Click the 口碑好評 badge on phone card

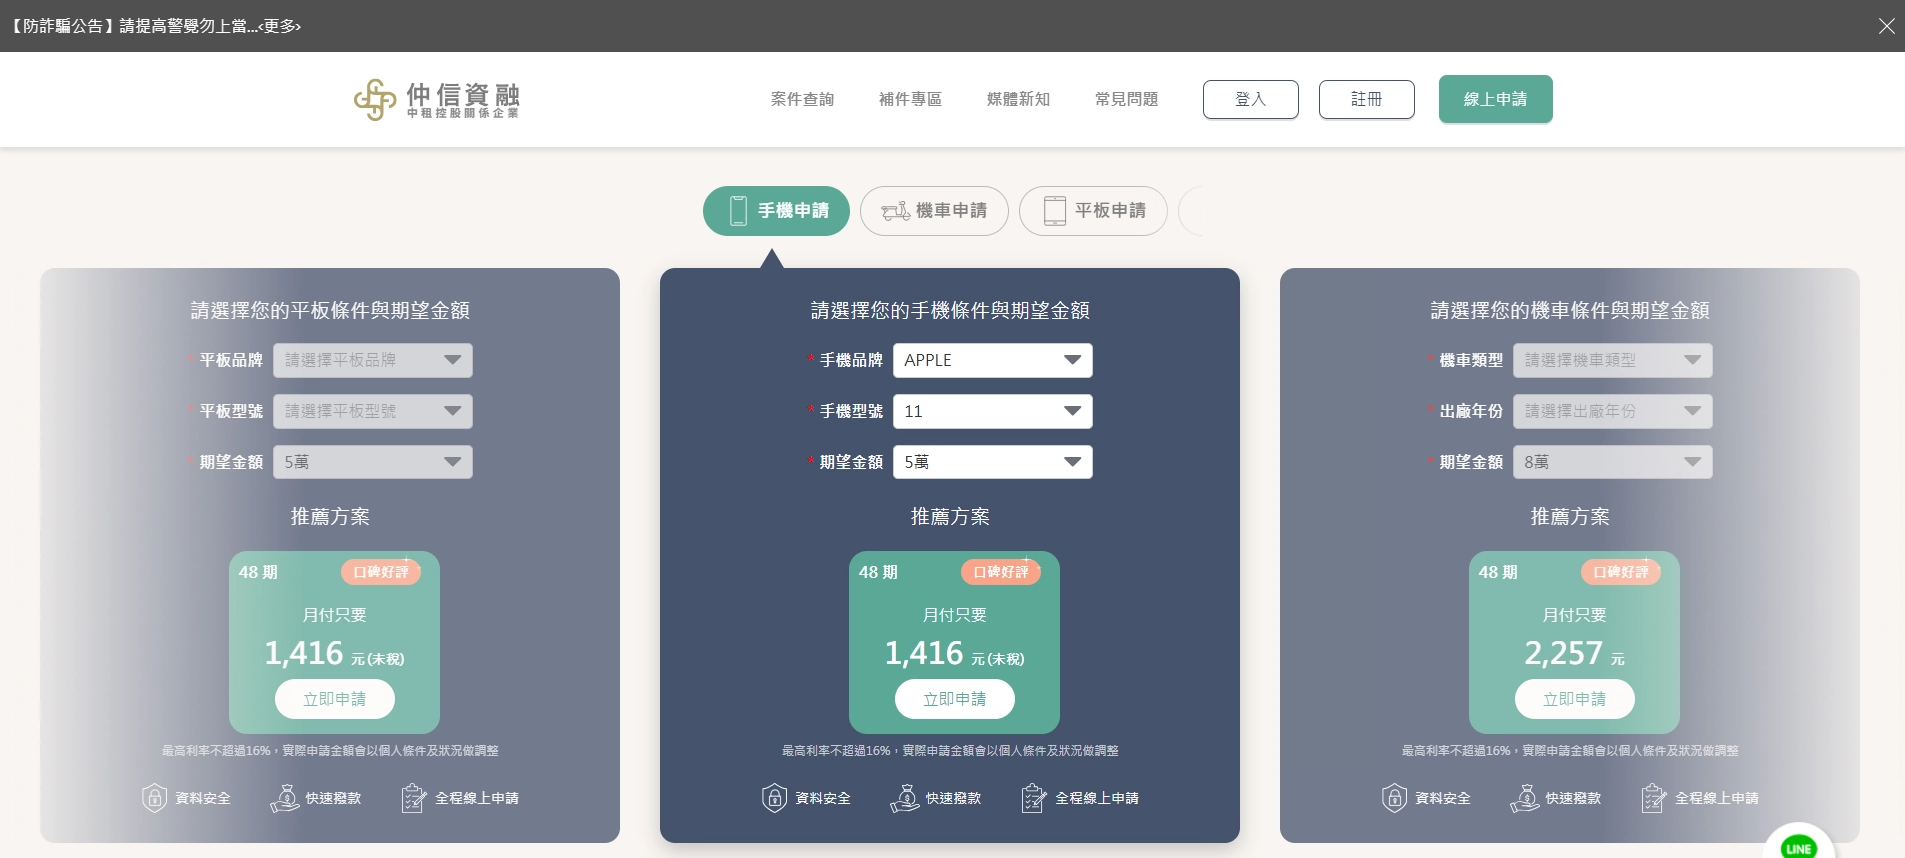tap(1001, 572)
